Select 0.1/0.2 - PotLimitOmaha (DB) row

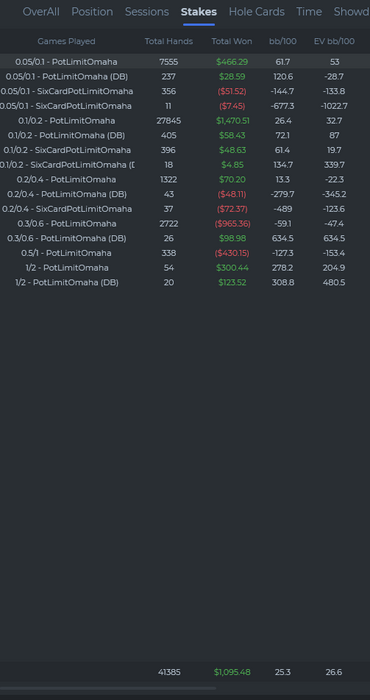(185, 136)
